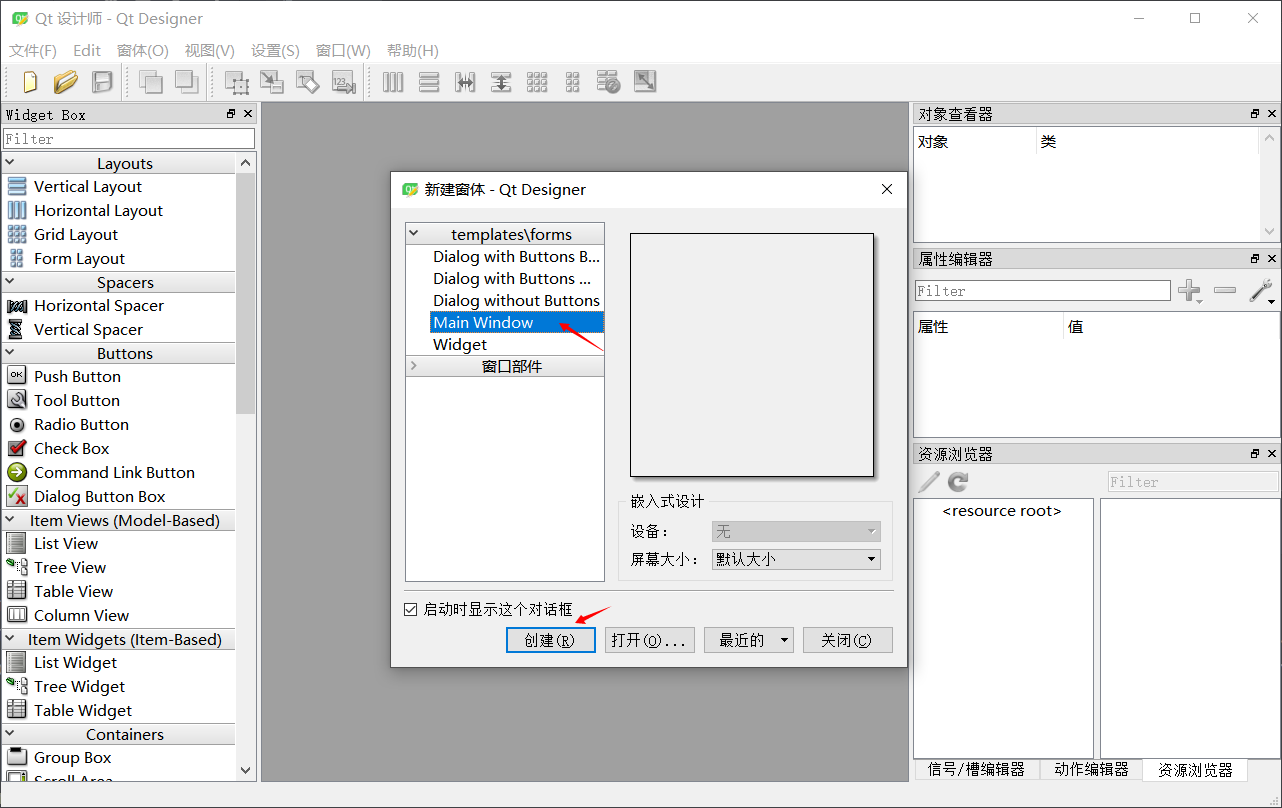This screenshot has width=1282, height=808.
Task: Open the 文件(F) menu
Action: coord(33,50)
